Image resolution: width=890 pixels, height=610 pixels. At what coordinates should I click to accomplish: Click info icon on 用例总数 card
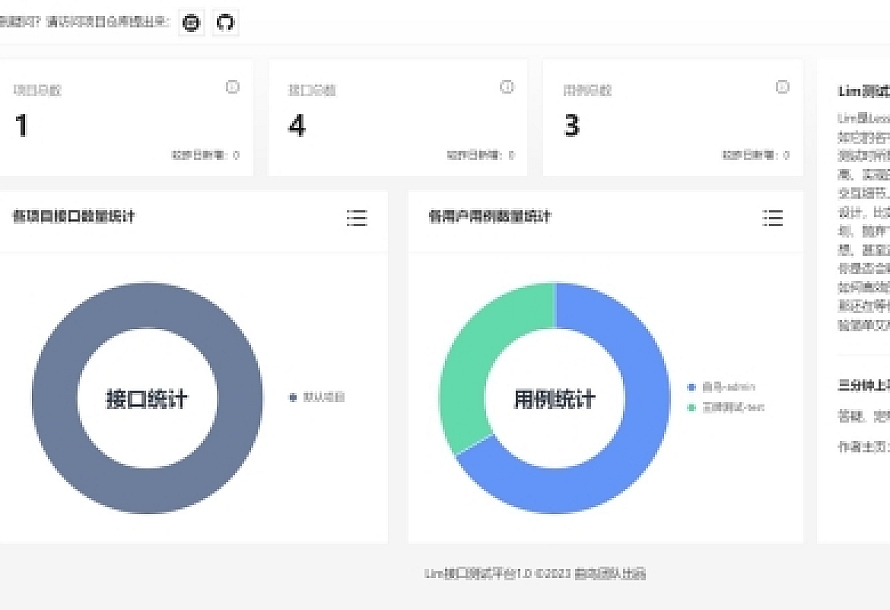pyautogui.click(x=782, y=87)
